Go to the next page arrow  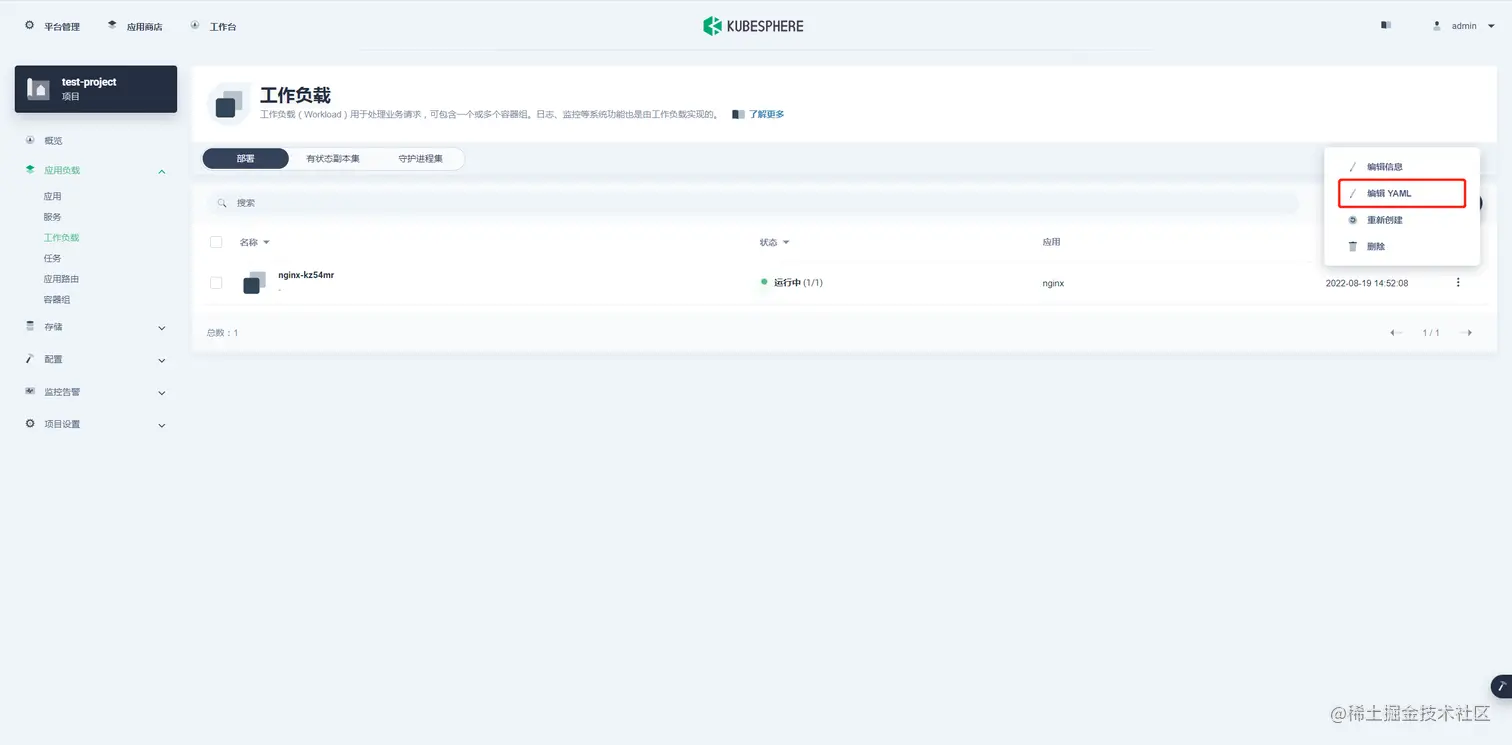click(x=1466, y=333)
